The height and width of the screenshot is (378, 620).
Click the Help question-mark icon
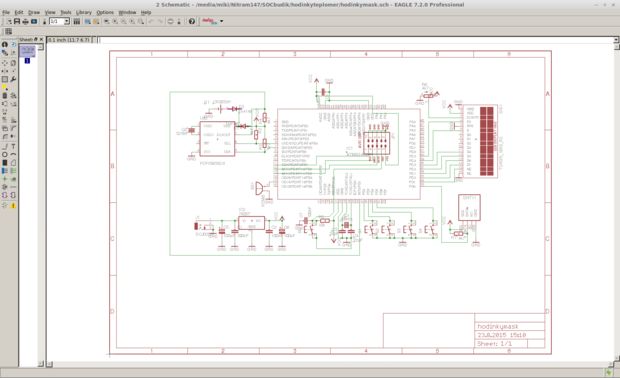192,21
